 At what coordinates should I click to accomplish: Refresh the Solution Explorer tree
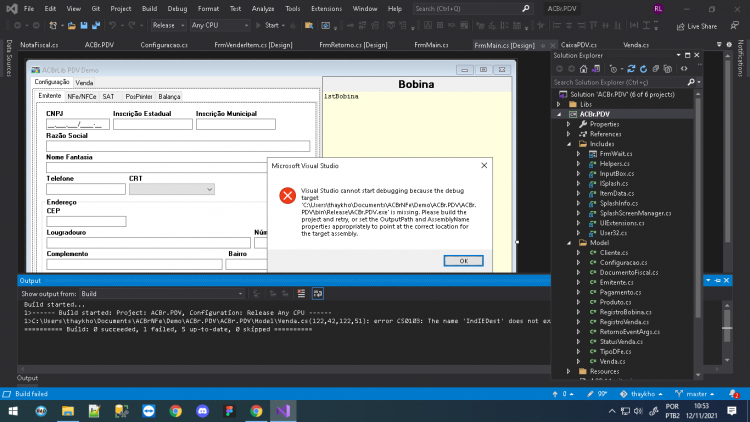pos(643,69)
